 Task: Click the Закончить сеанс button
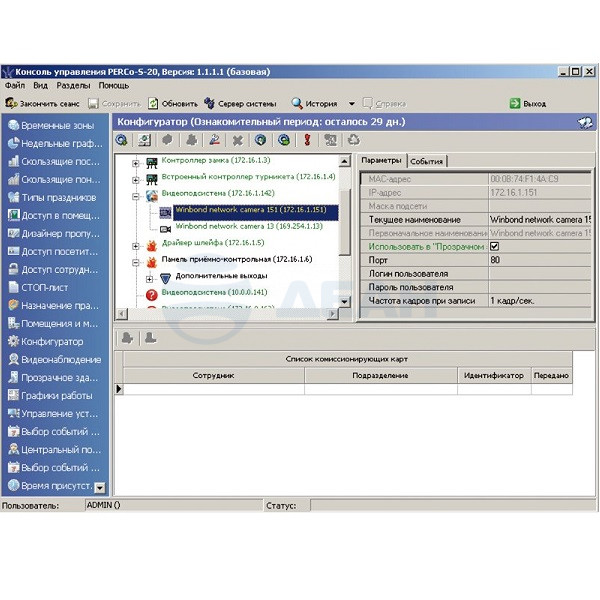42,103
